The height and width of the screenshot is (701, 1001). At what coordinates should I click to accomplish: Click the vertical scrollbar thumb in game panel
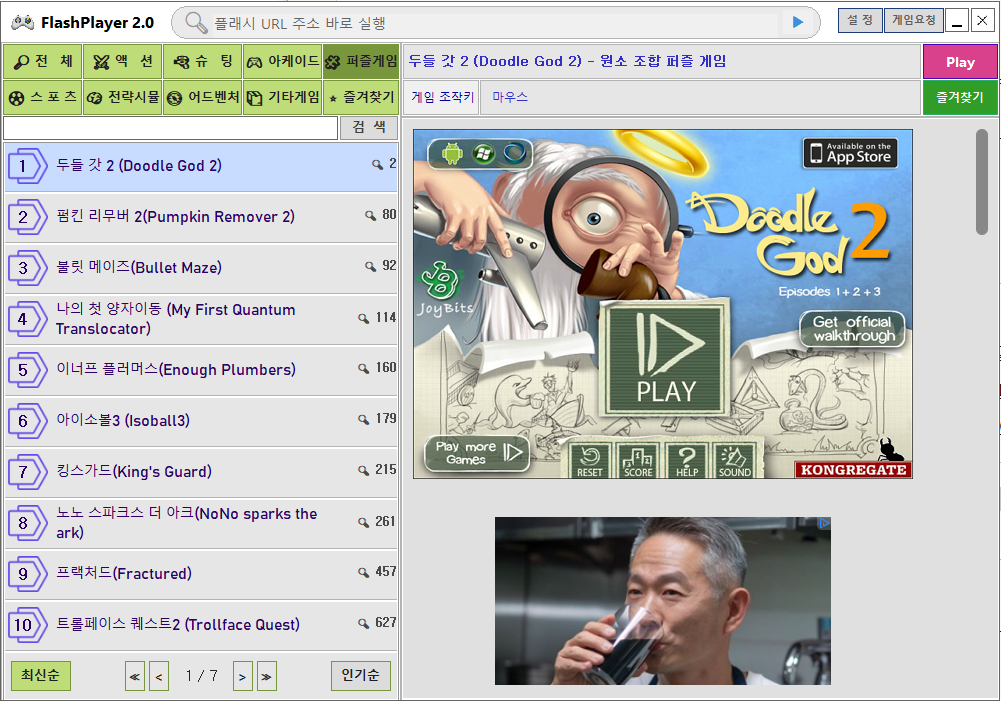[982, 182]
